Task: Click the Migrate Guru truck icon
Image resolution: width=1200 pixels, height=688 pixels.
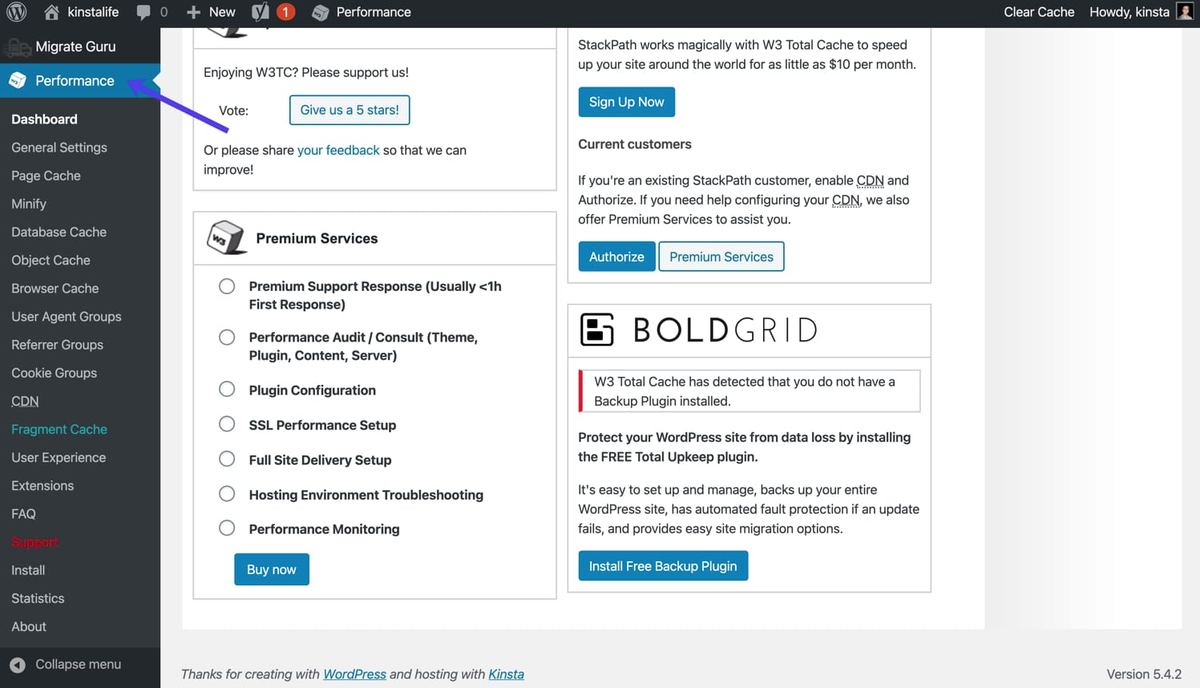Action: [17, 47]
